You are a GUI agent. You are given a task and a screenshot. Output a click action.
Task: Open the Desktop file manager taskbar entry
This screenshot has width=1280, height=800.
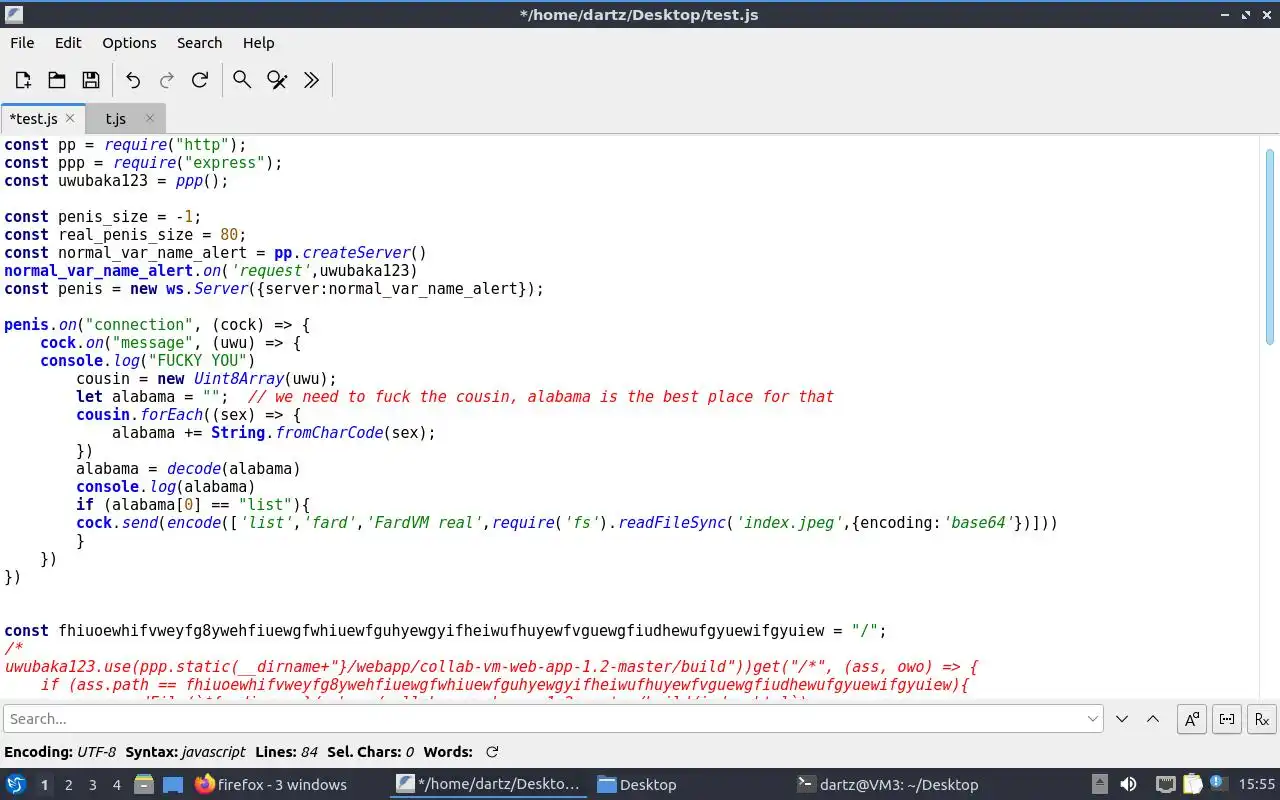click(688, 784)
